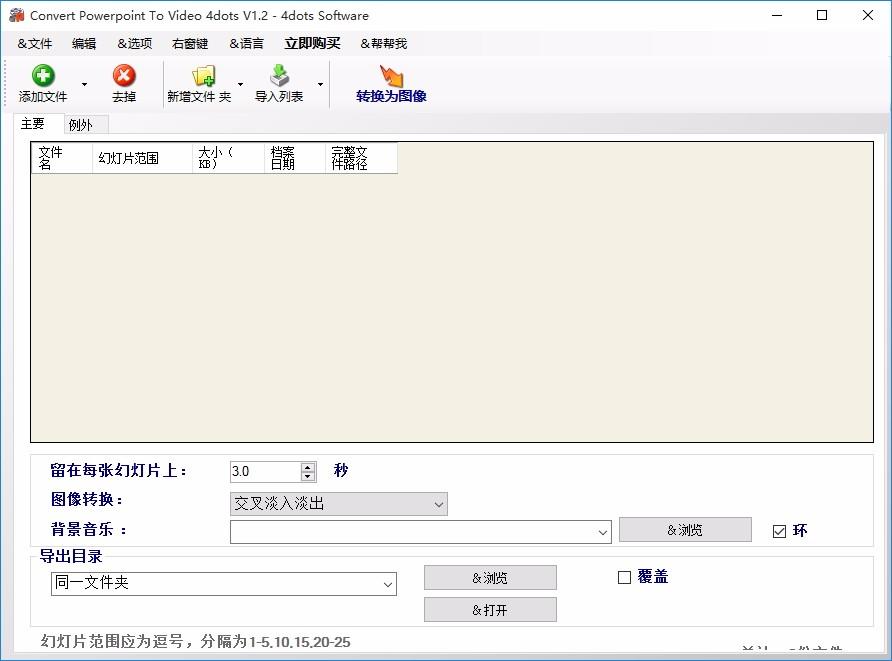Click the 大小(KB) column header
Screen dimensions: 892x661
pos(229,158)
